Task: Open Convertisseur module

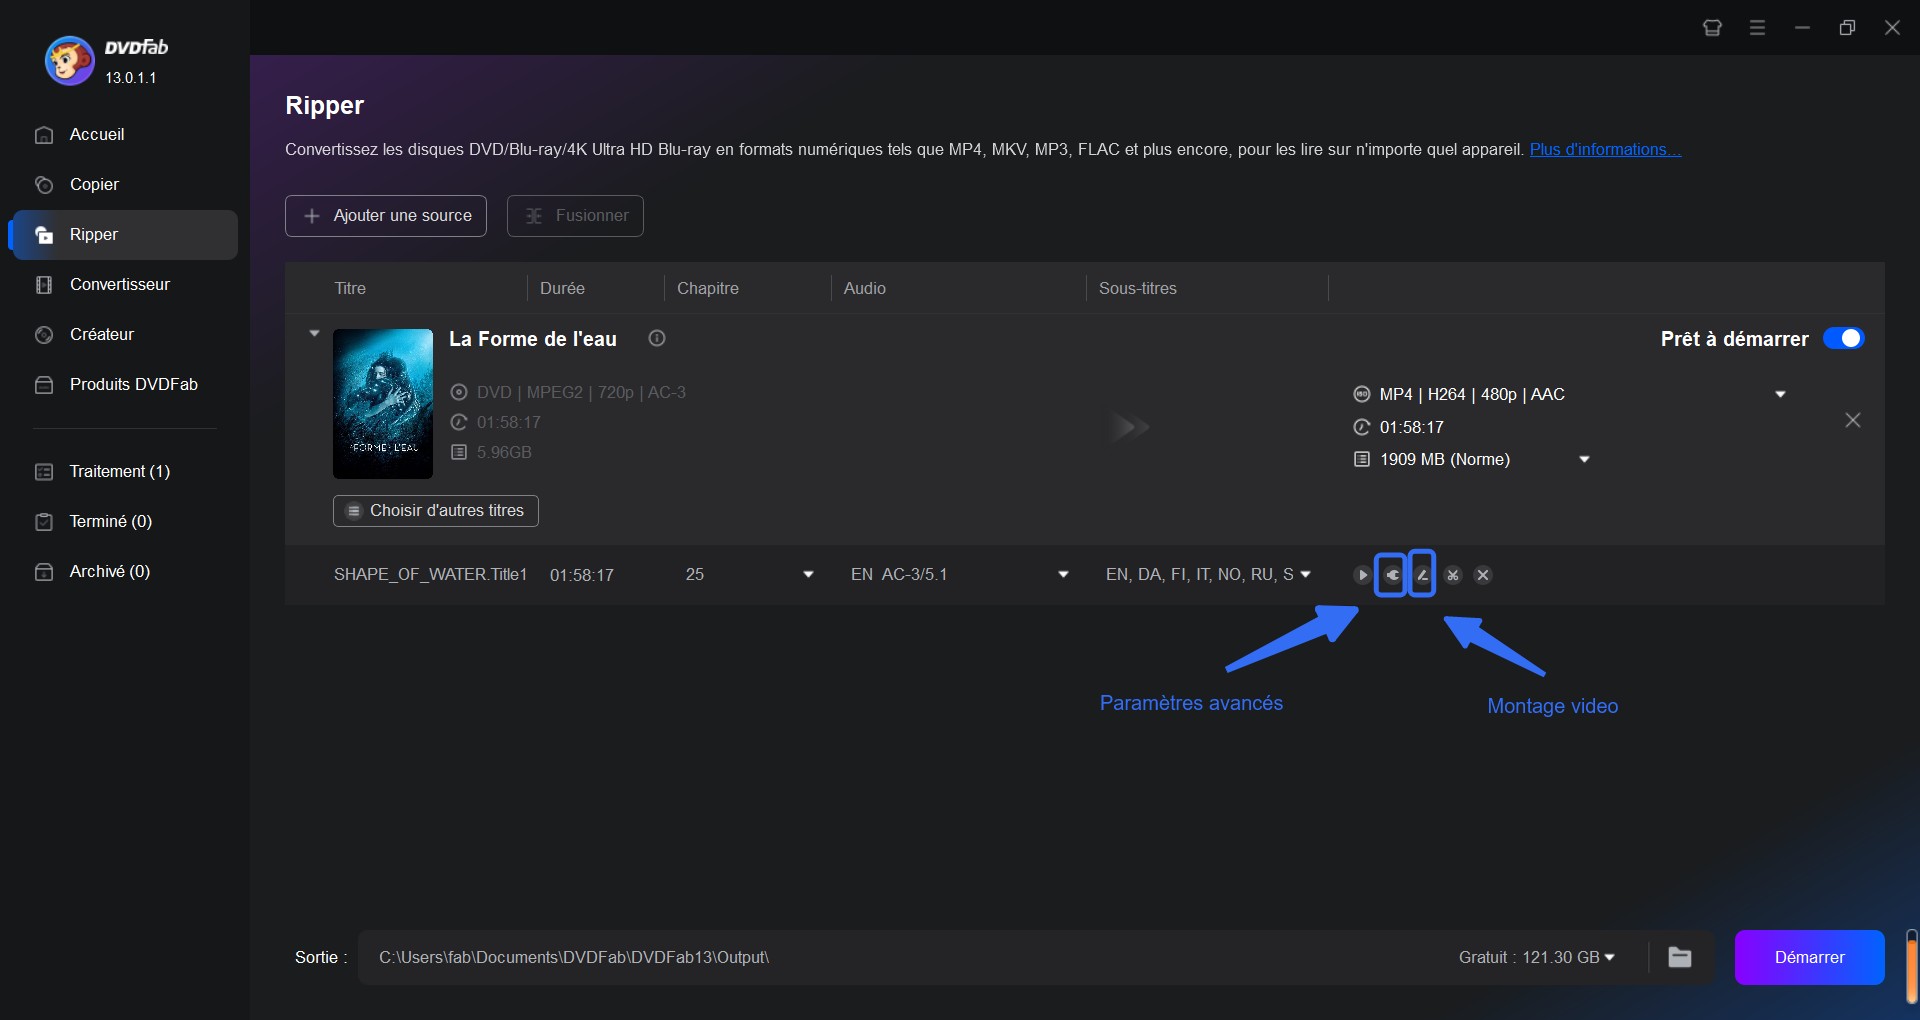Action: tap(123, 284)
